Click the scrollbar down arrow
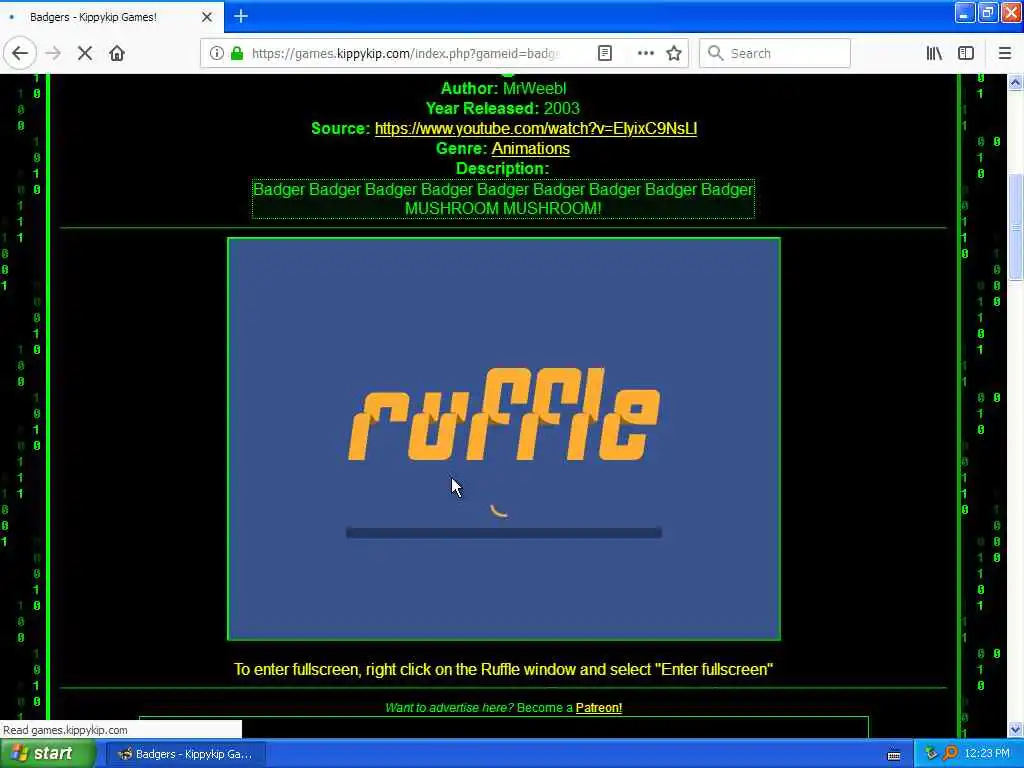This screenshot has width=1024, height=768. [x=1015, y=729]
